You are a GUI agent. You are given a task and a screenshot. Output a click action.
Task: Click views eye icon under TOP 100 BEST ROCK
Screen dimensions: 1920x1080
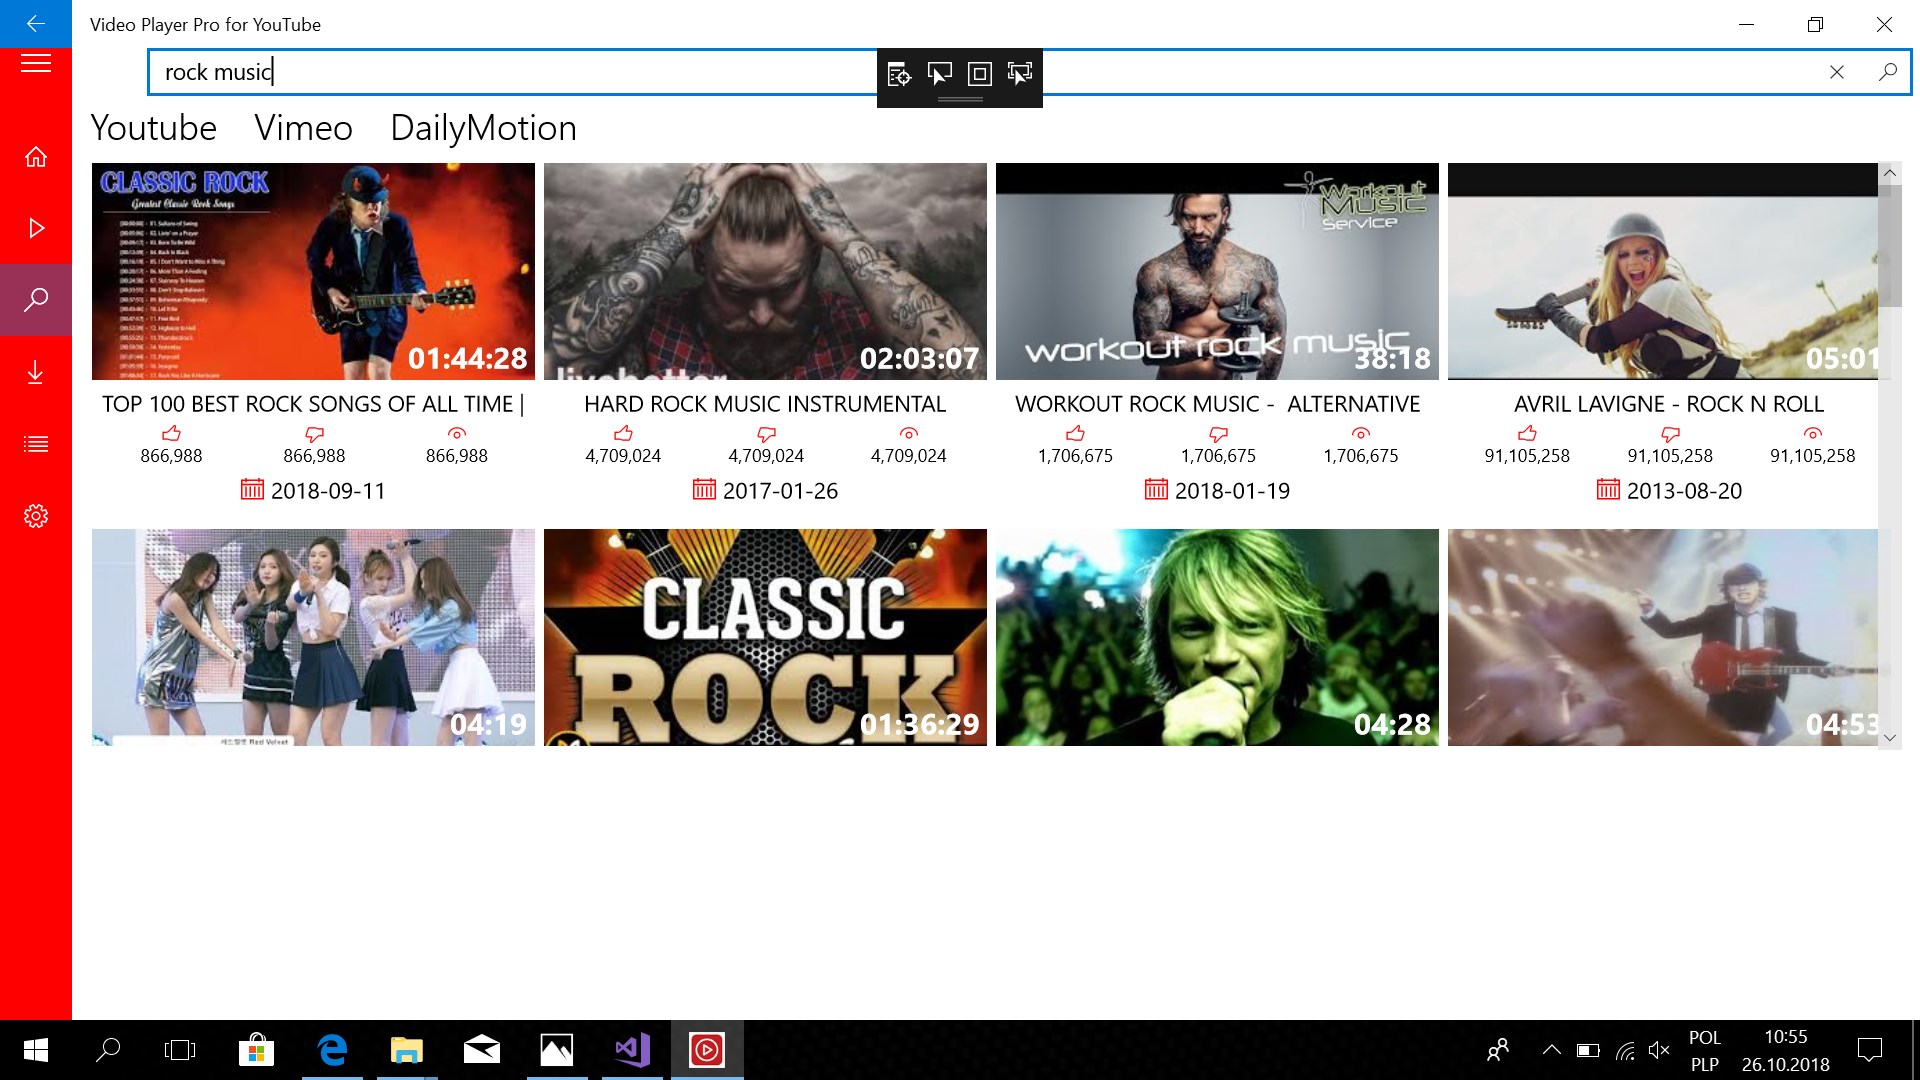tap(457, 433)
